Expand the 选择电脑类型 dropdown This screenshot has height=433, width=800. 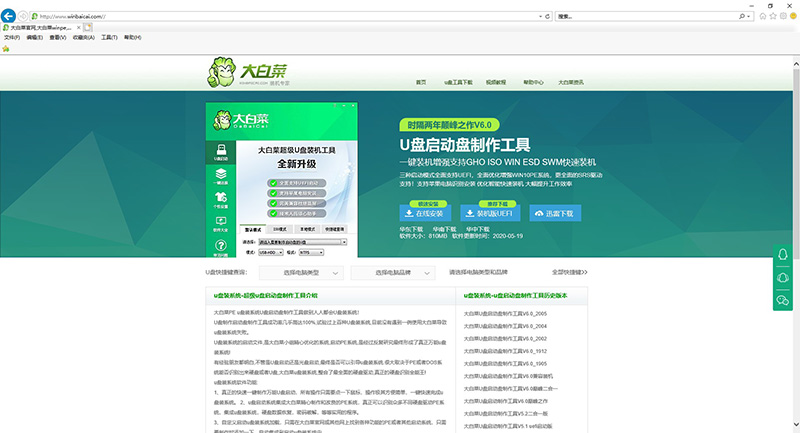click(x=297, y=272)
